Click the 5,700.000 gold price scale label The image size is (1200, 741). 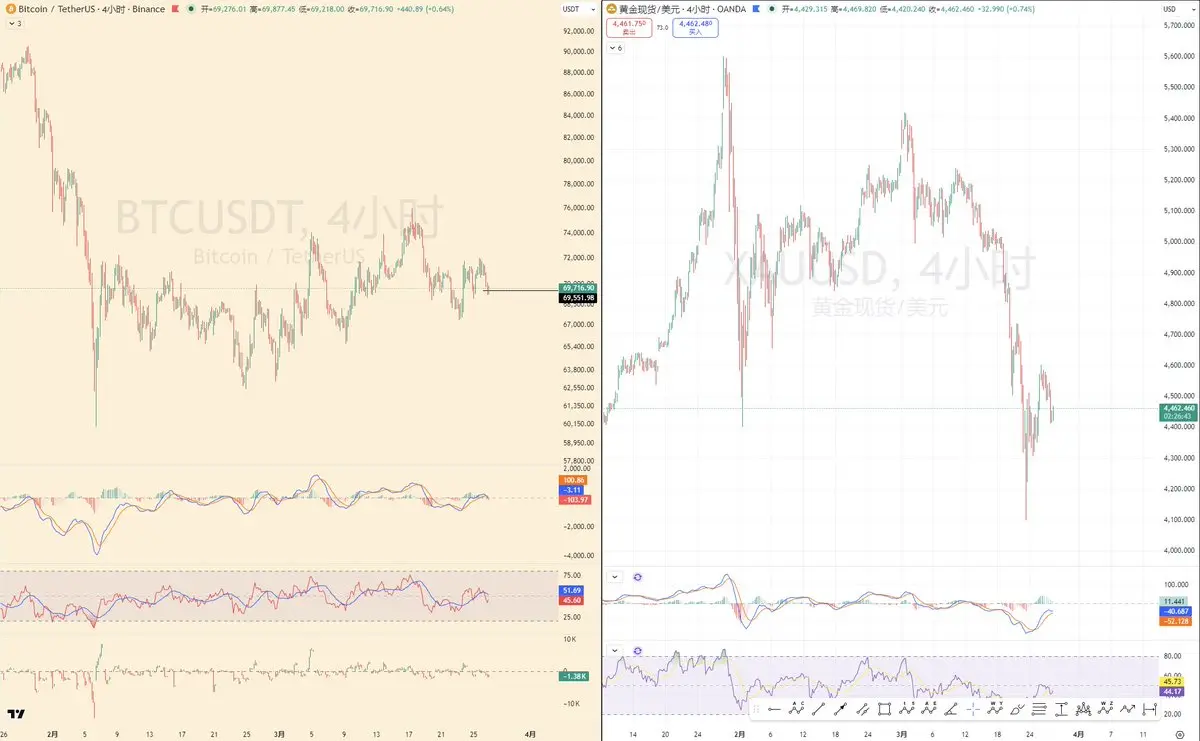1177,24
